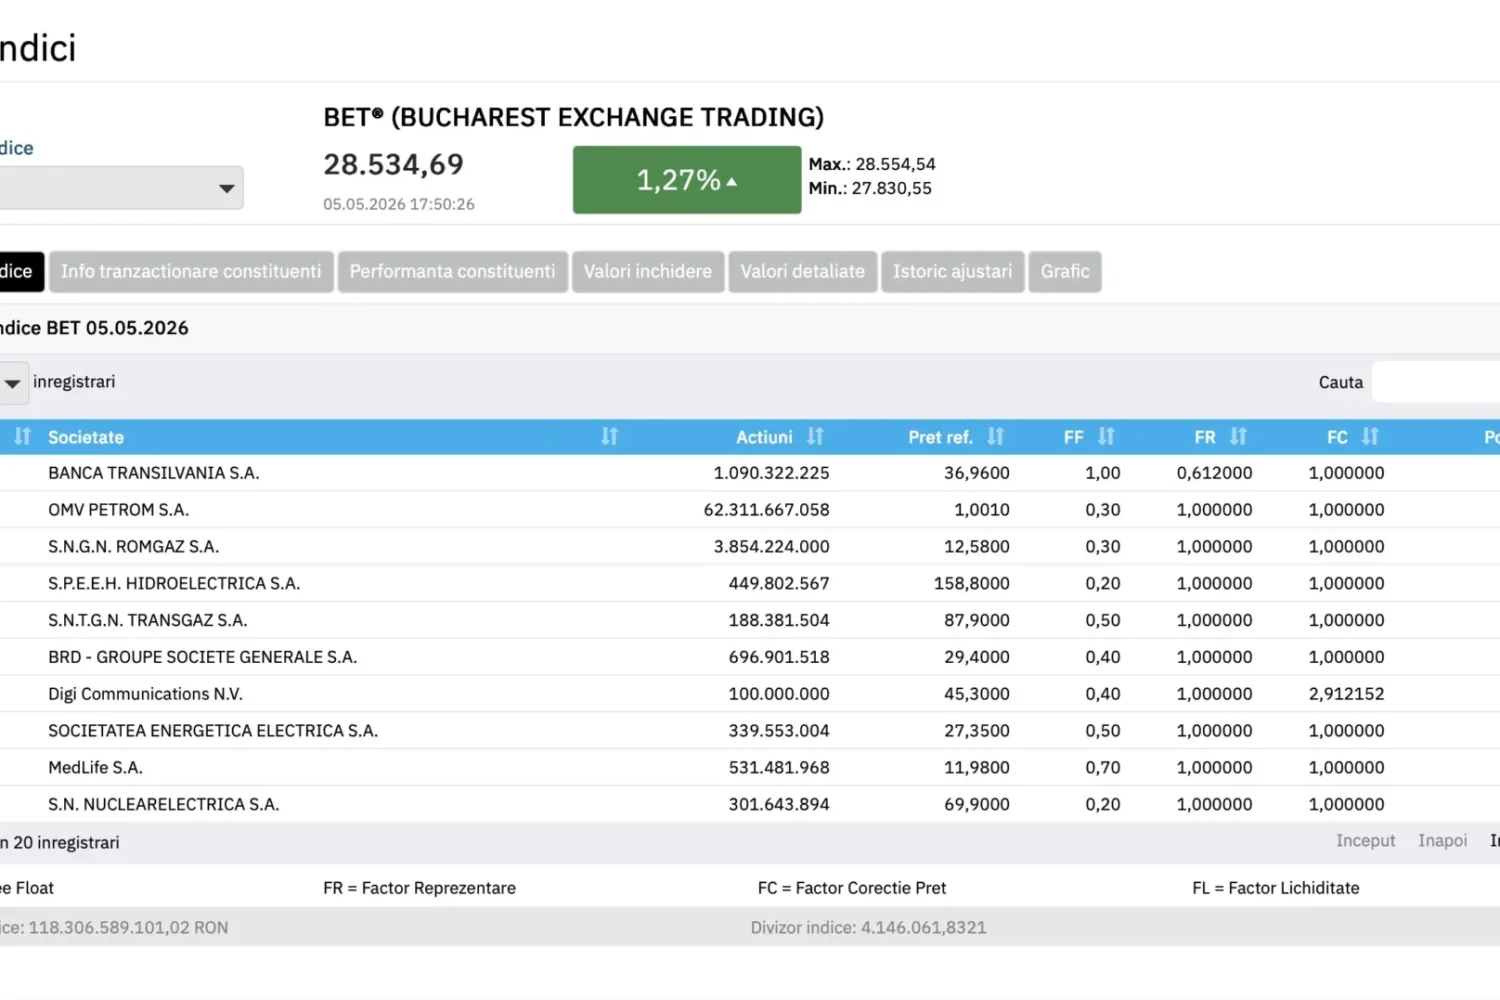The width and height of the screenshot is (1500, 1000).
Task: Select S.N.G.N. ROMGAZ S.A. company name
Action: 134,547
